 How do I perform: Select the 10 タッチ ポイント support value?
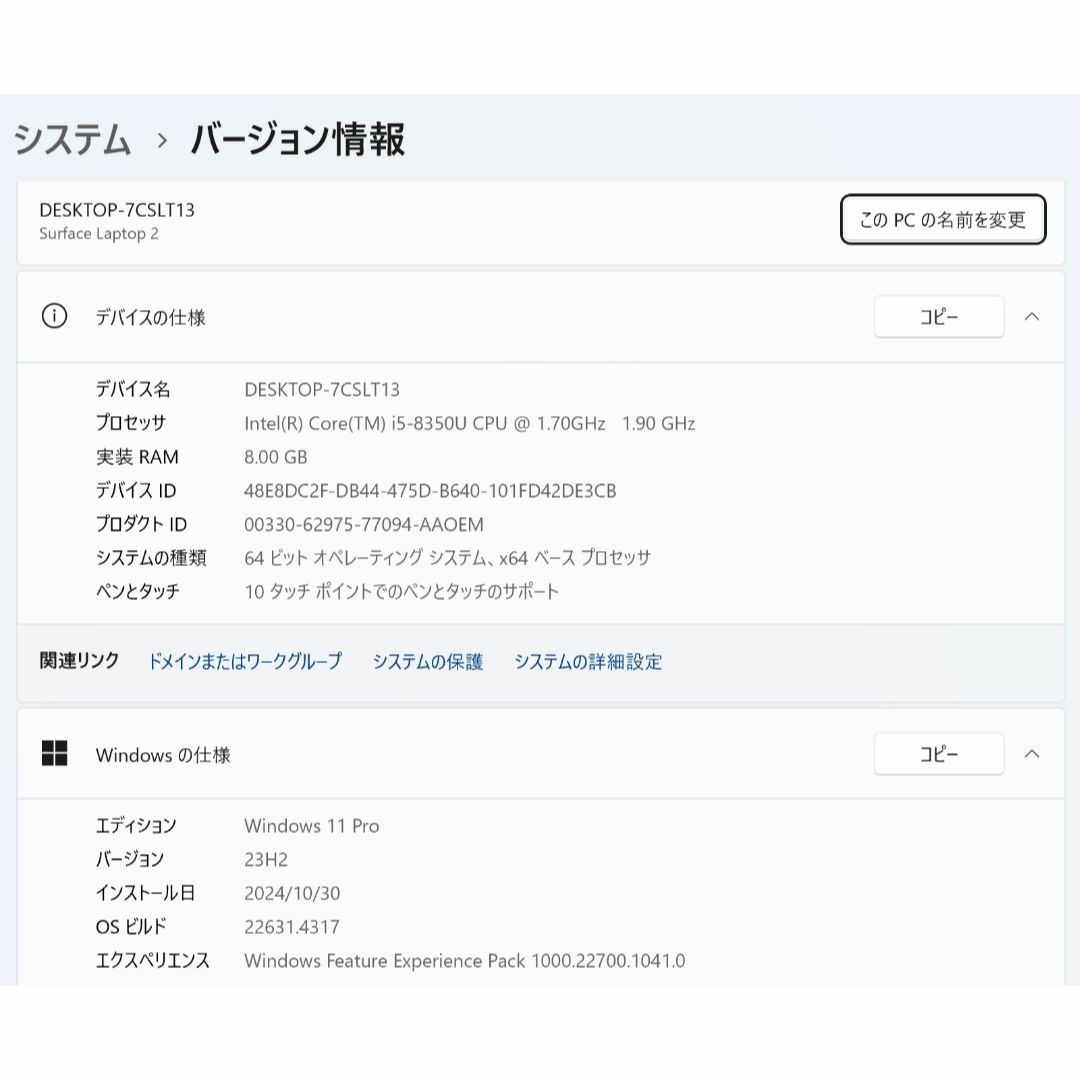402,592
